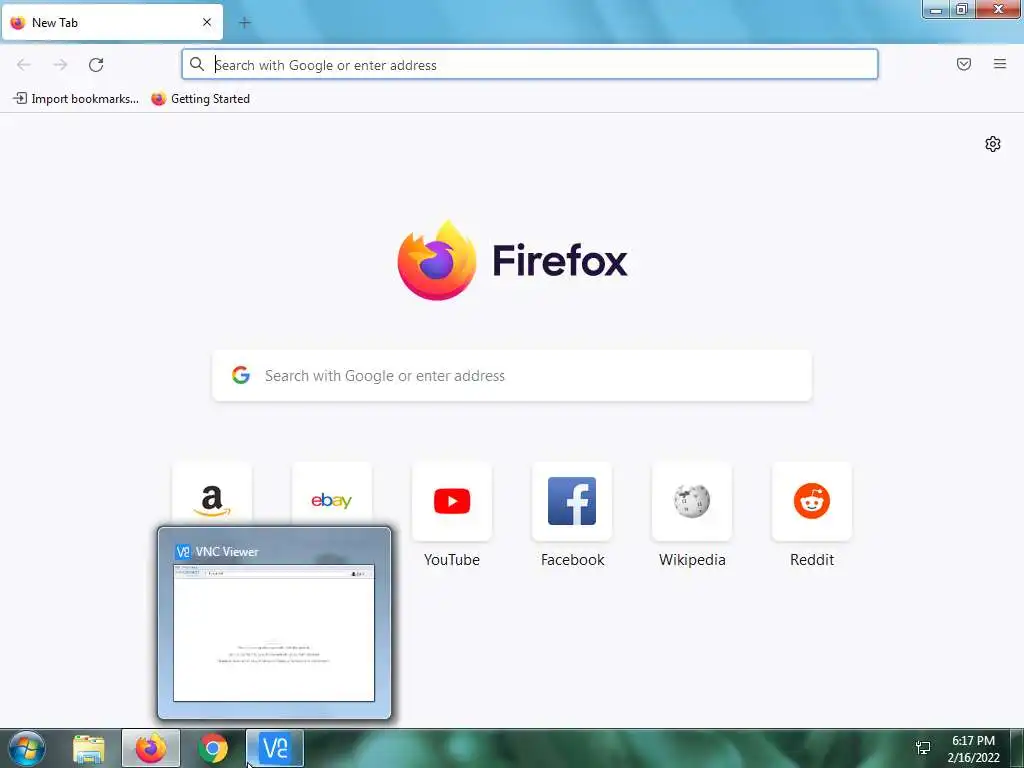1024x768 pixels.
Task: Click the Google G icon in search box
Action: 241,375
